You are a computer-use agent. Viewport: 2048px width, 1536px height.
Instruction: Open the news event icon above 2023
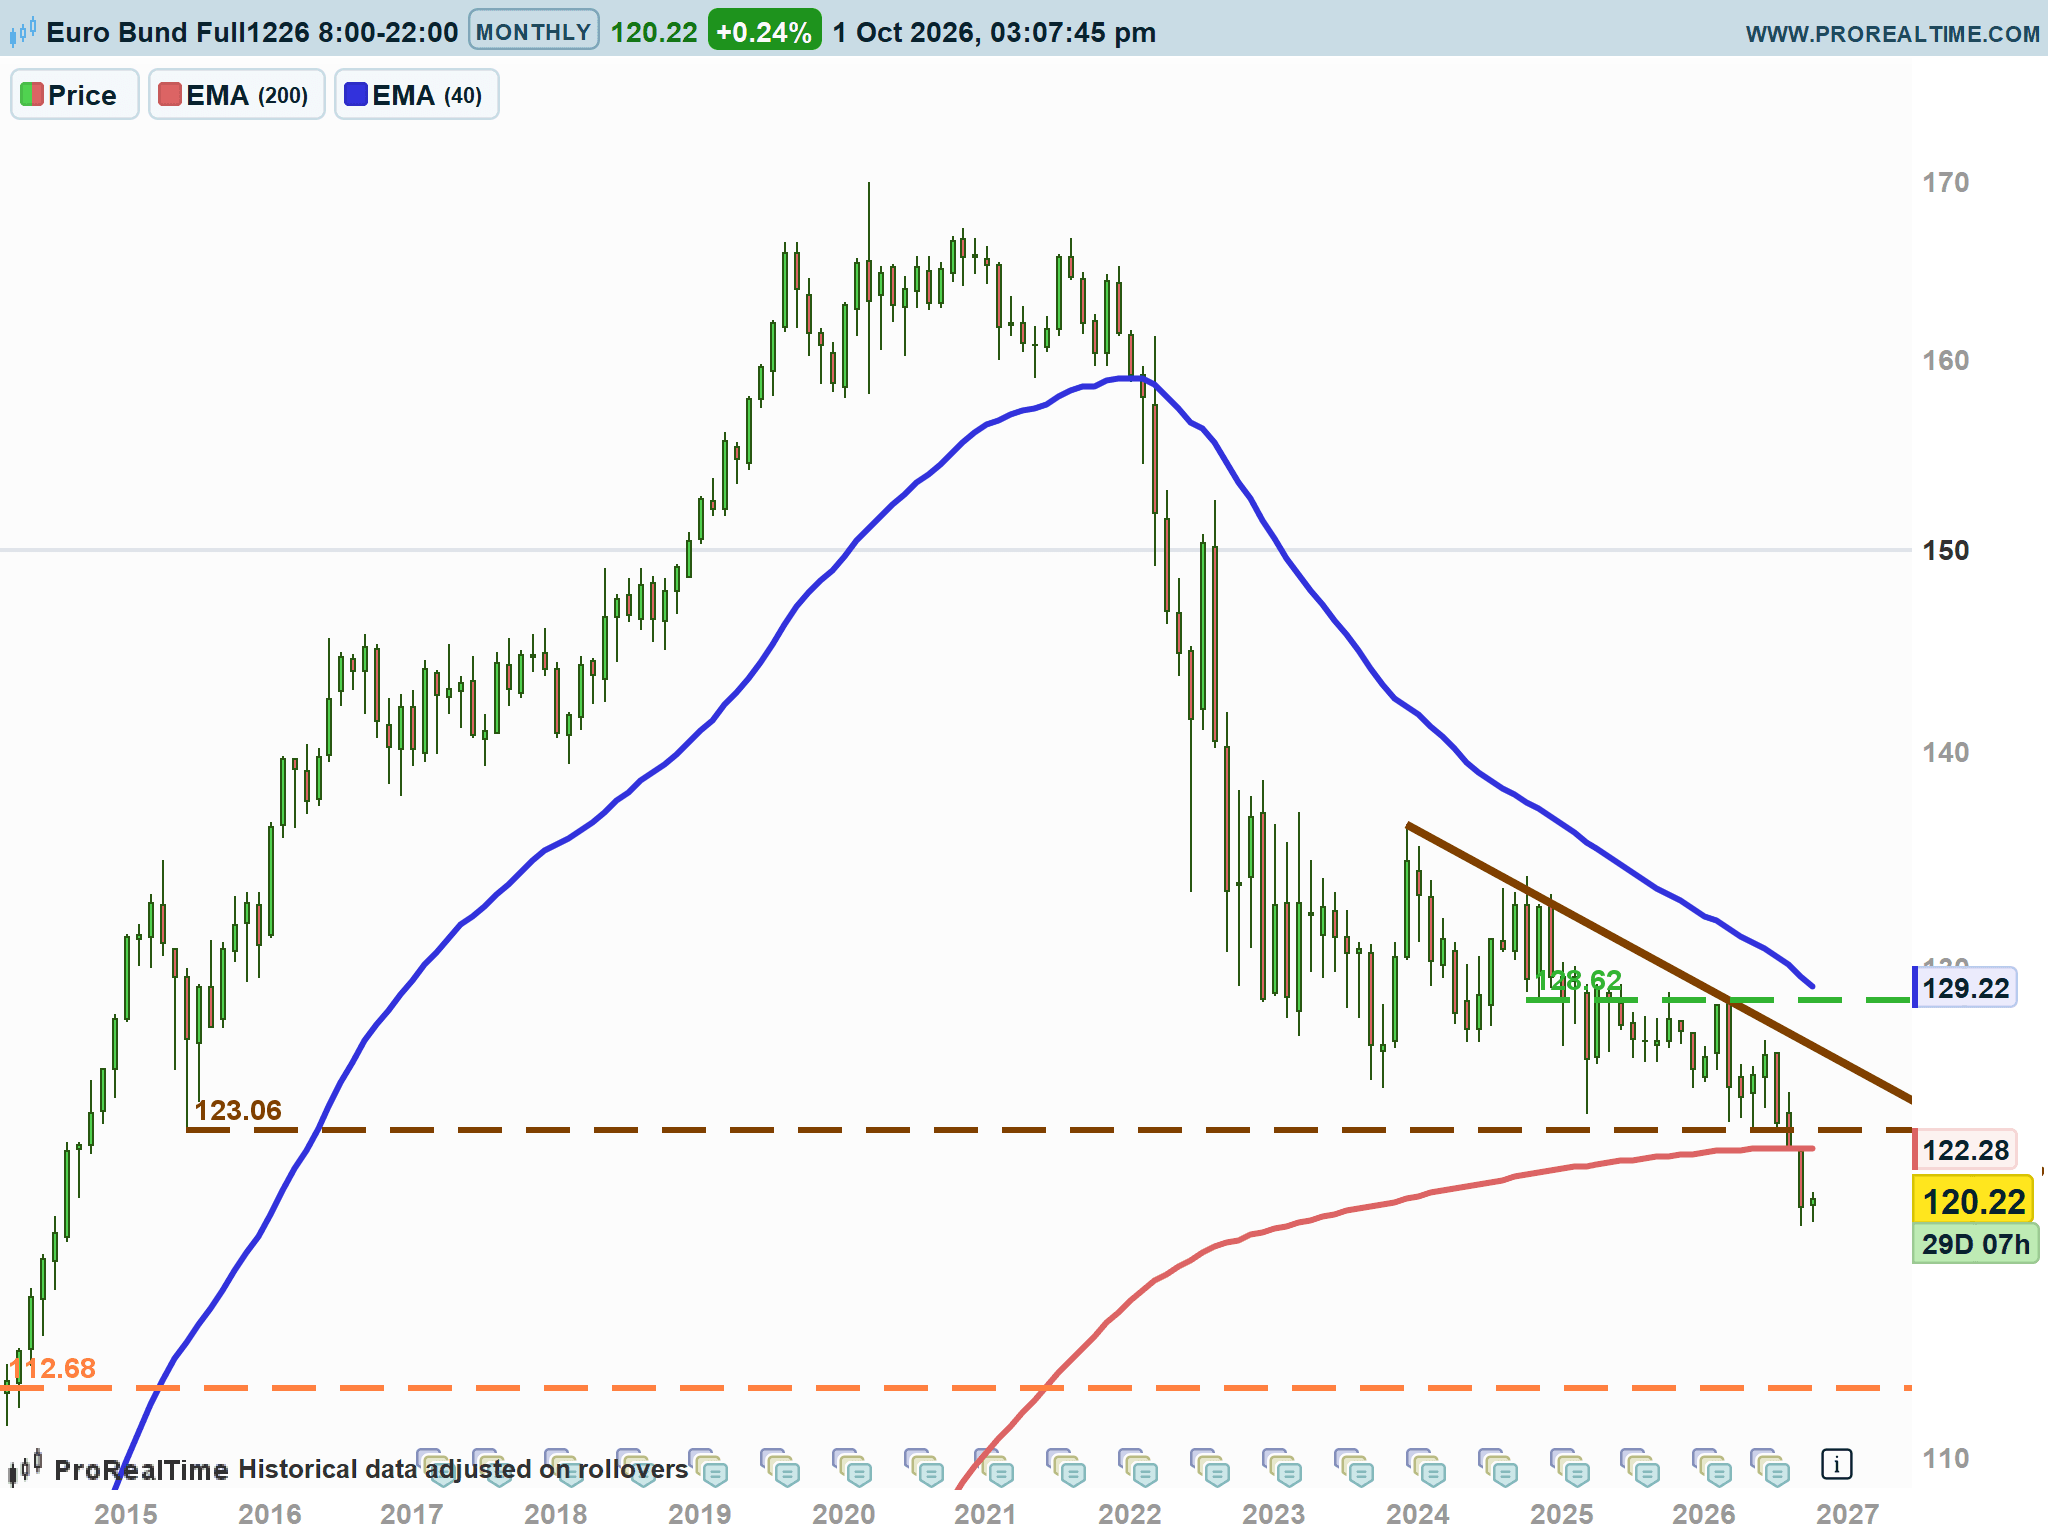1282,1466
